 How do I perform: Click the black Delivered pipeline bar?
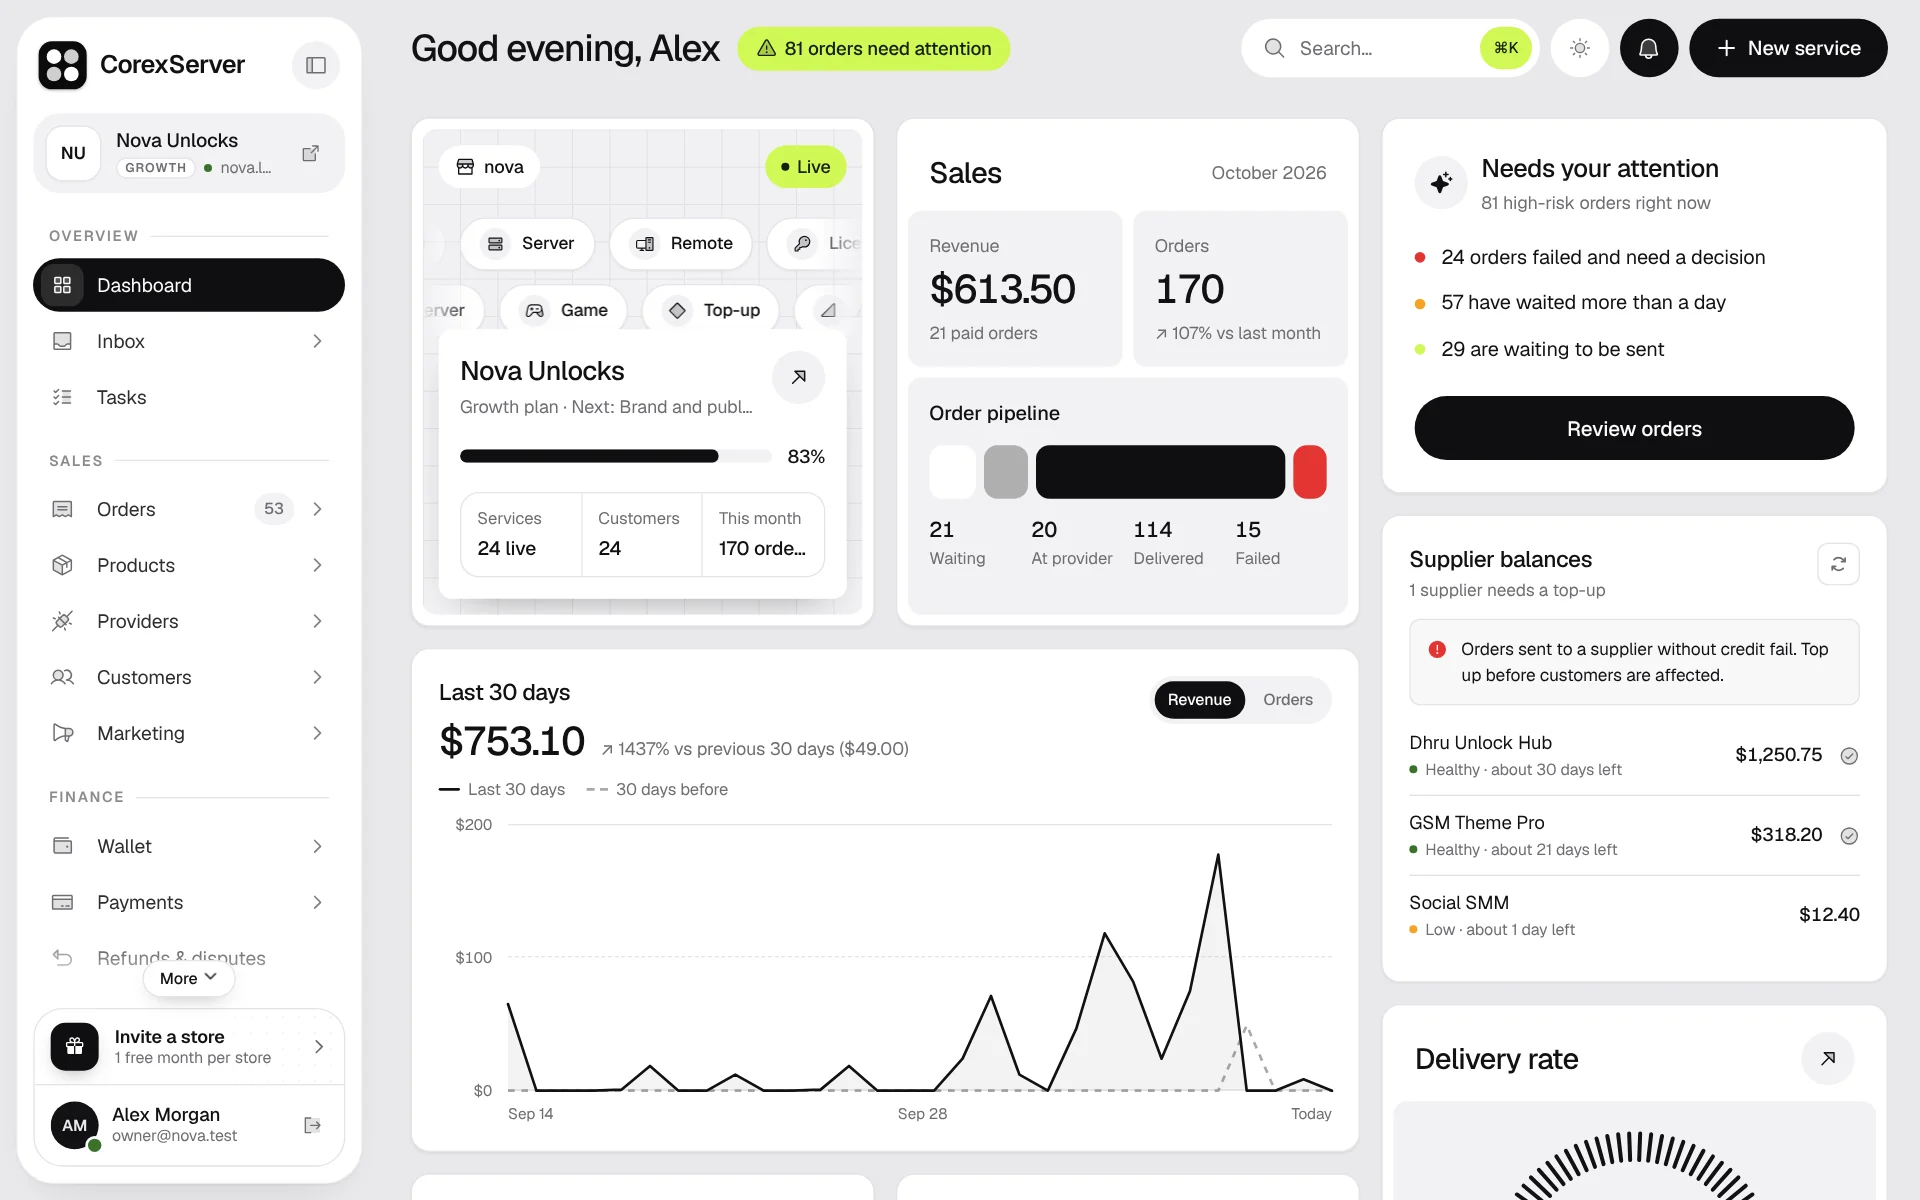[x=1160, y=472]
